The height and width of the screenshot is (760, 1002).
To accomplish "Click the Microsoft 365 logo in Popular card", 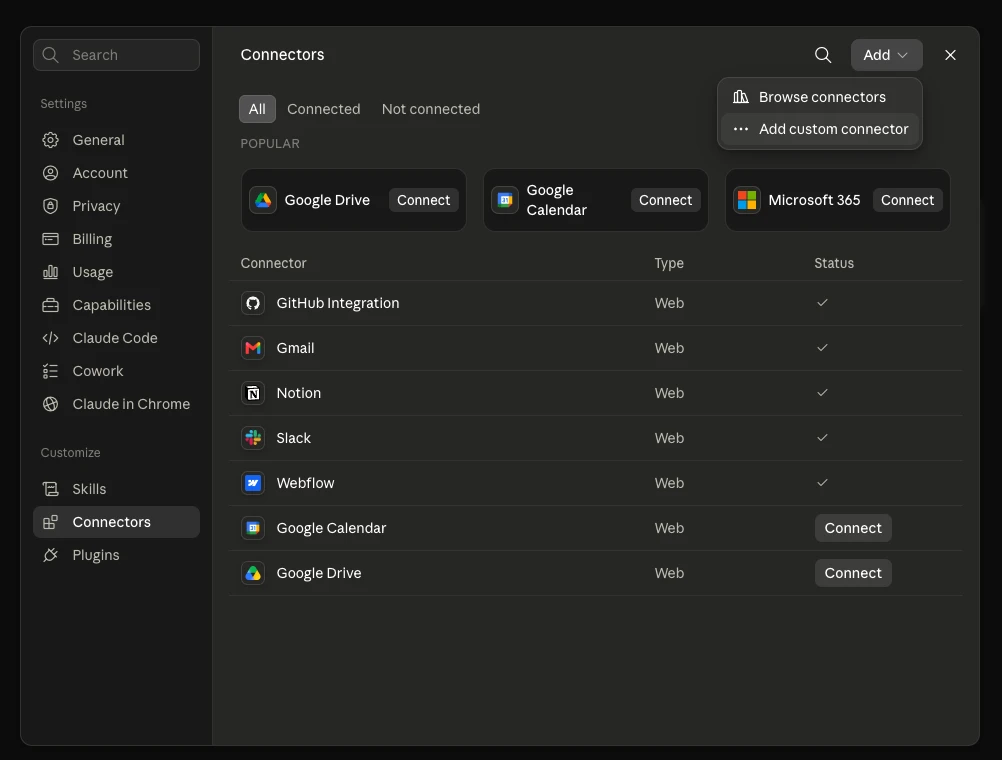I will [x=746, y=200].
